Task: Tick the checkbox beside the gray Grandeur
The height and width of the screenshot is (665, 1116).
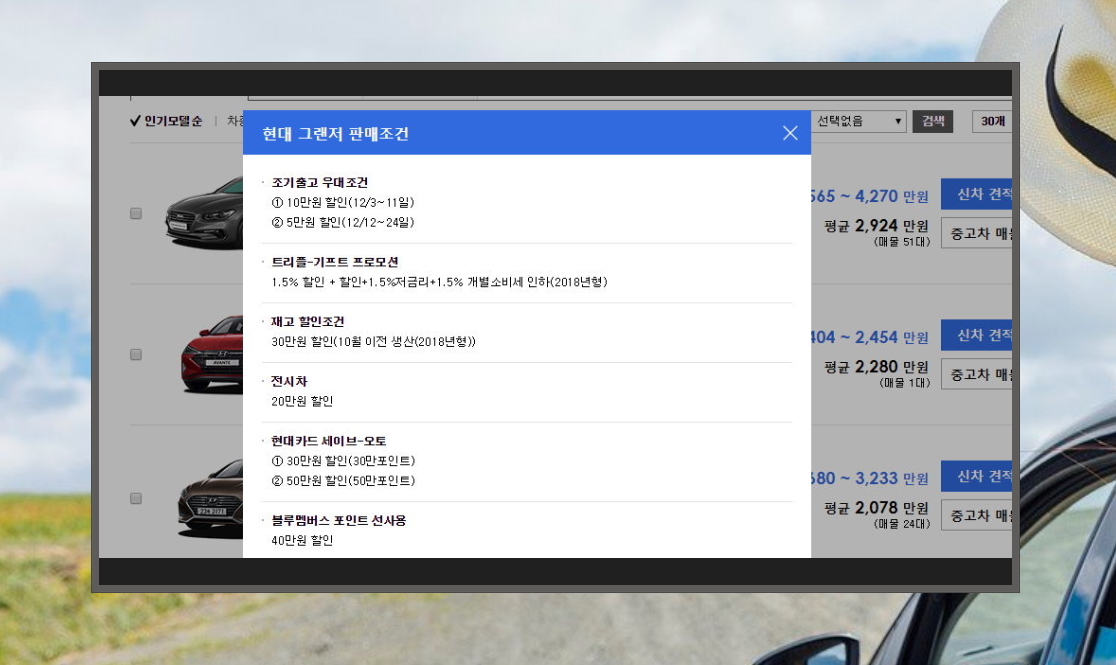Action: click(136, 214)
